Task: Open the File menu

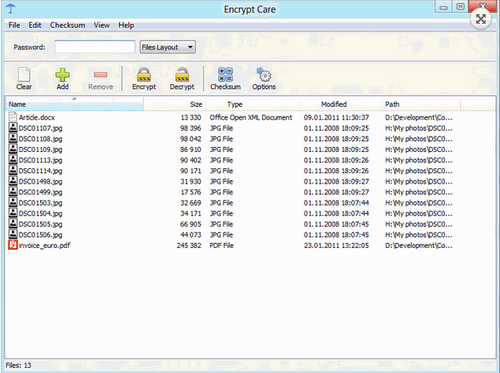Action: (x=14, y=25)
